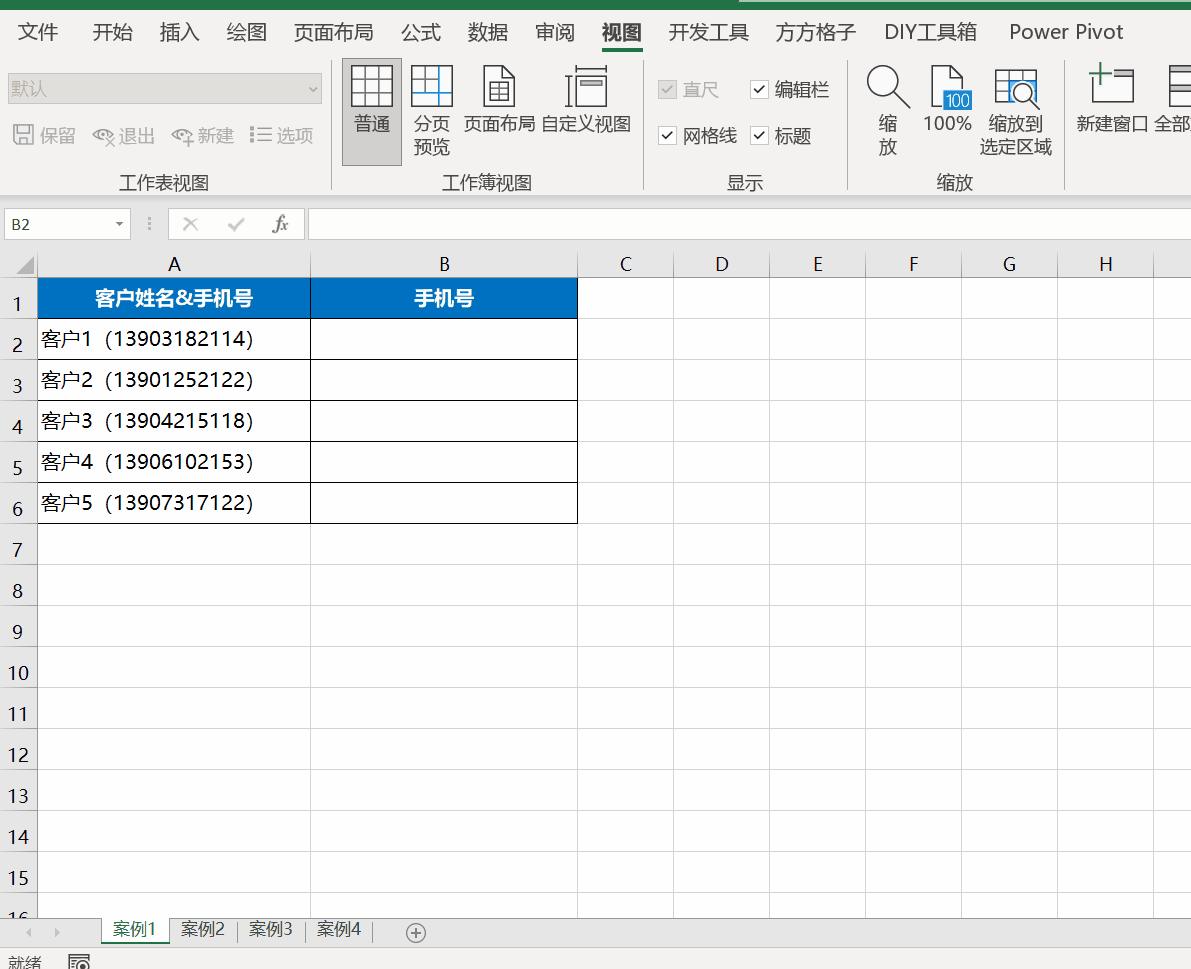Select header cell 客户姓名&手机号
This screenshot has width=1191, height=969.
tap(174, 298)
